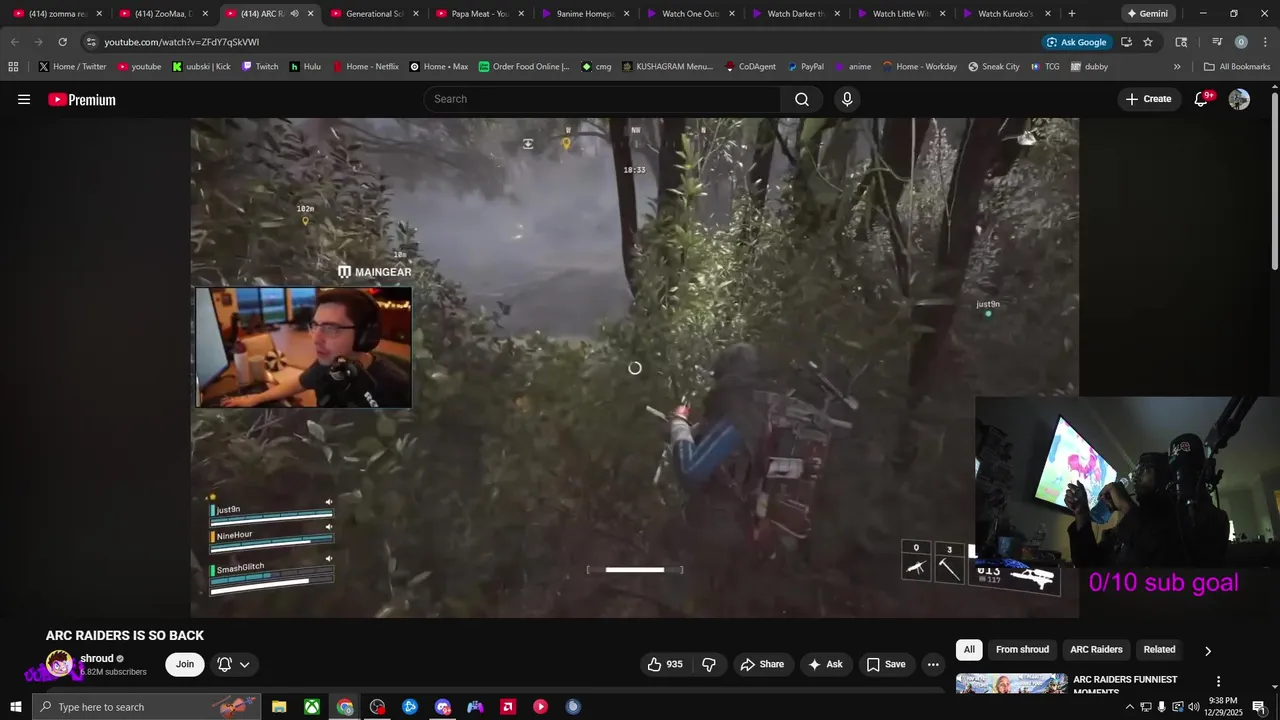
Task: Save the video to a playlist
Action: pyautogui.click(x=886, y=664)
